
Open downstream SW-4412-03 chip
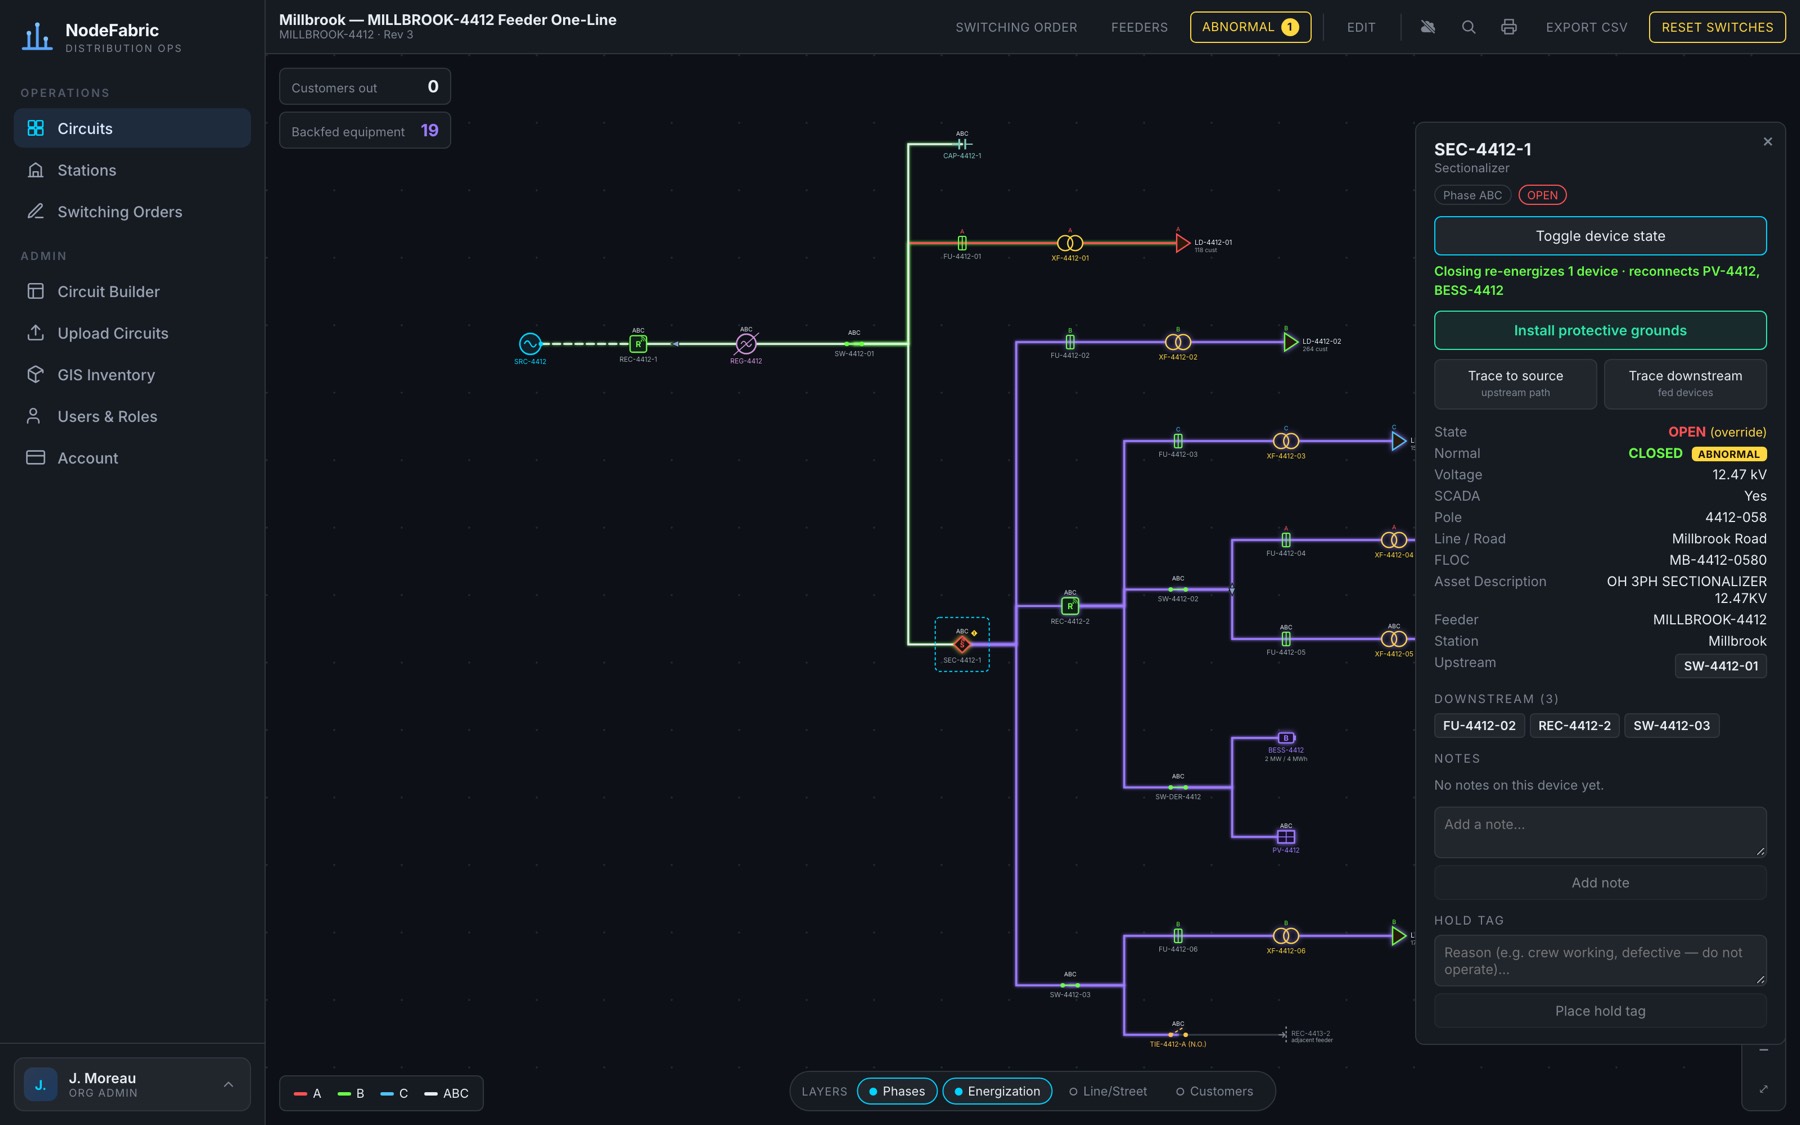click(x=1671, y=726)
